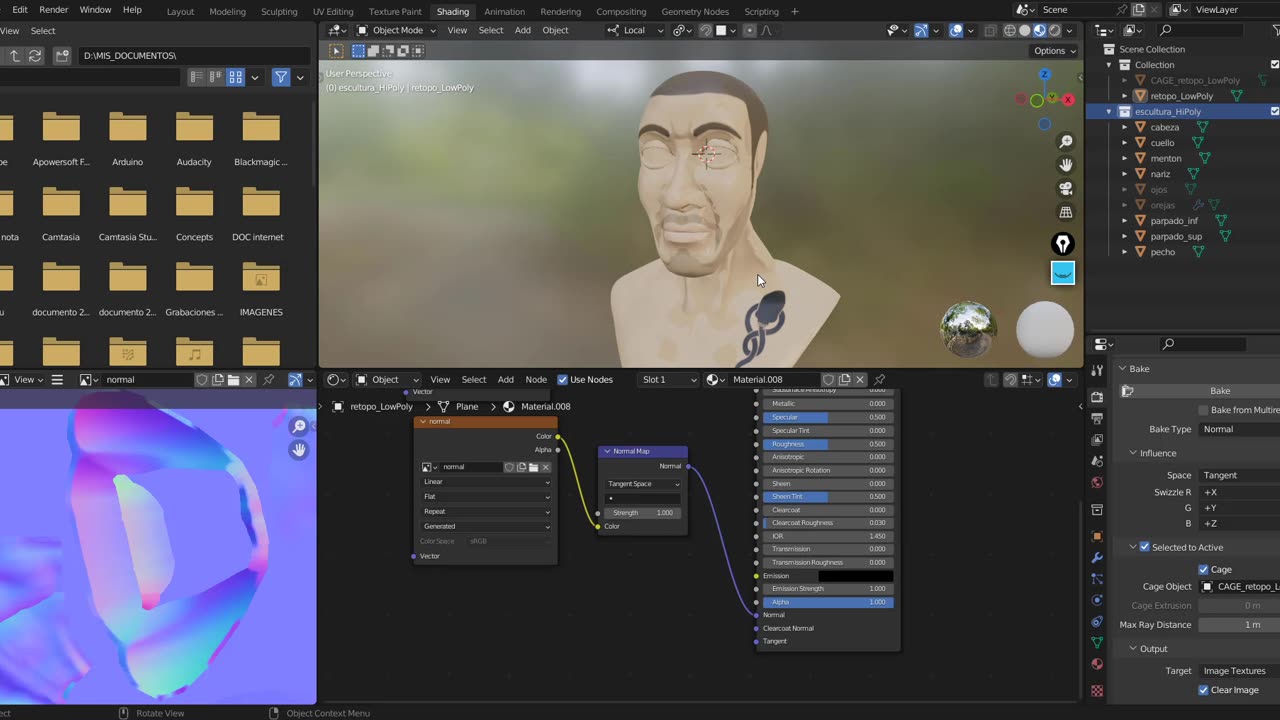
Task: Pin the image in the image editor
Action: 268,380
